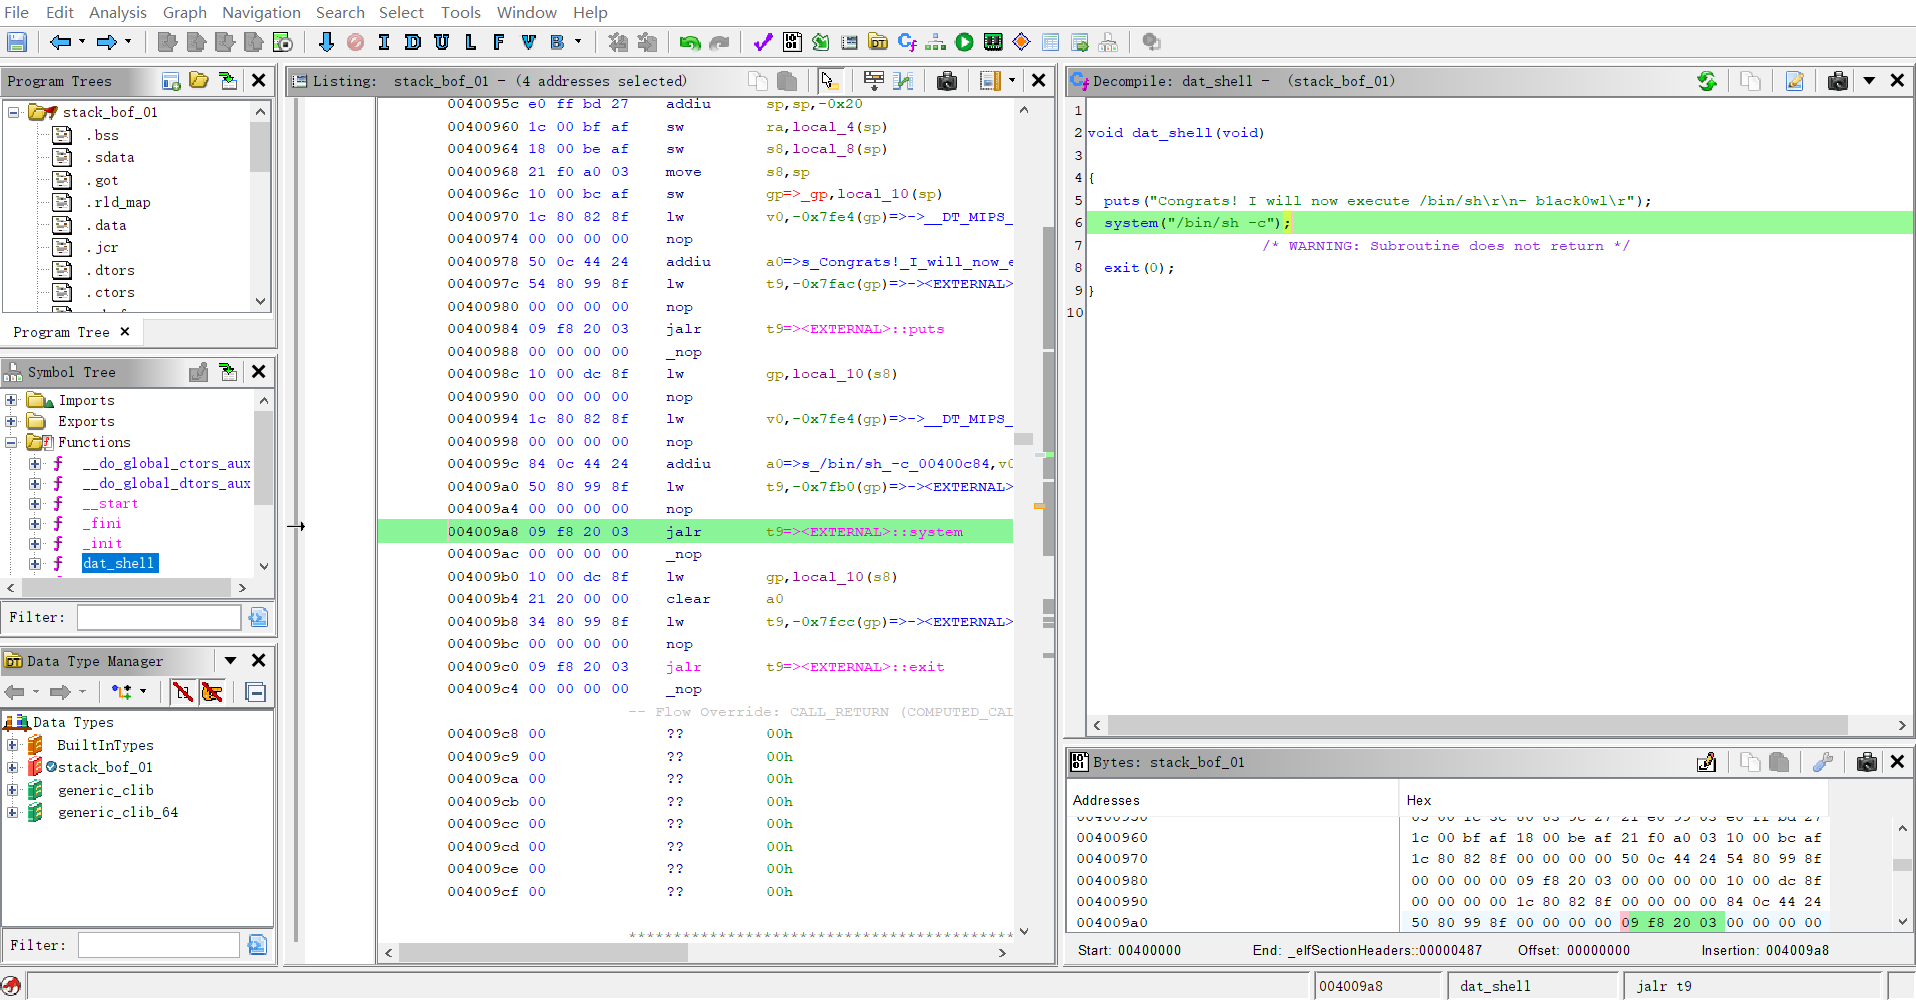Open the Analysis menu
Viewport: 1916px width, 1000px height.
click(x=118, y=12)
